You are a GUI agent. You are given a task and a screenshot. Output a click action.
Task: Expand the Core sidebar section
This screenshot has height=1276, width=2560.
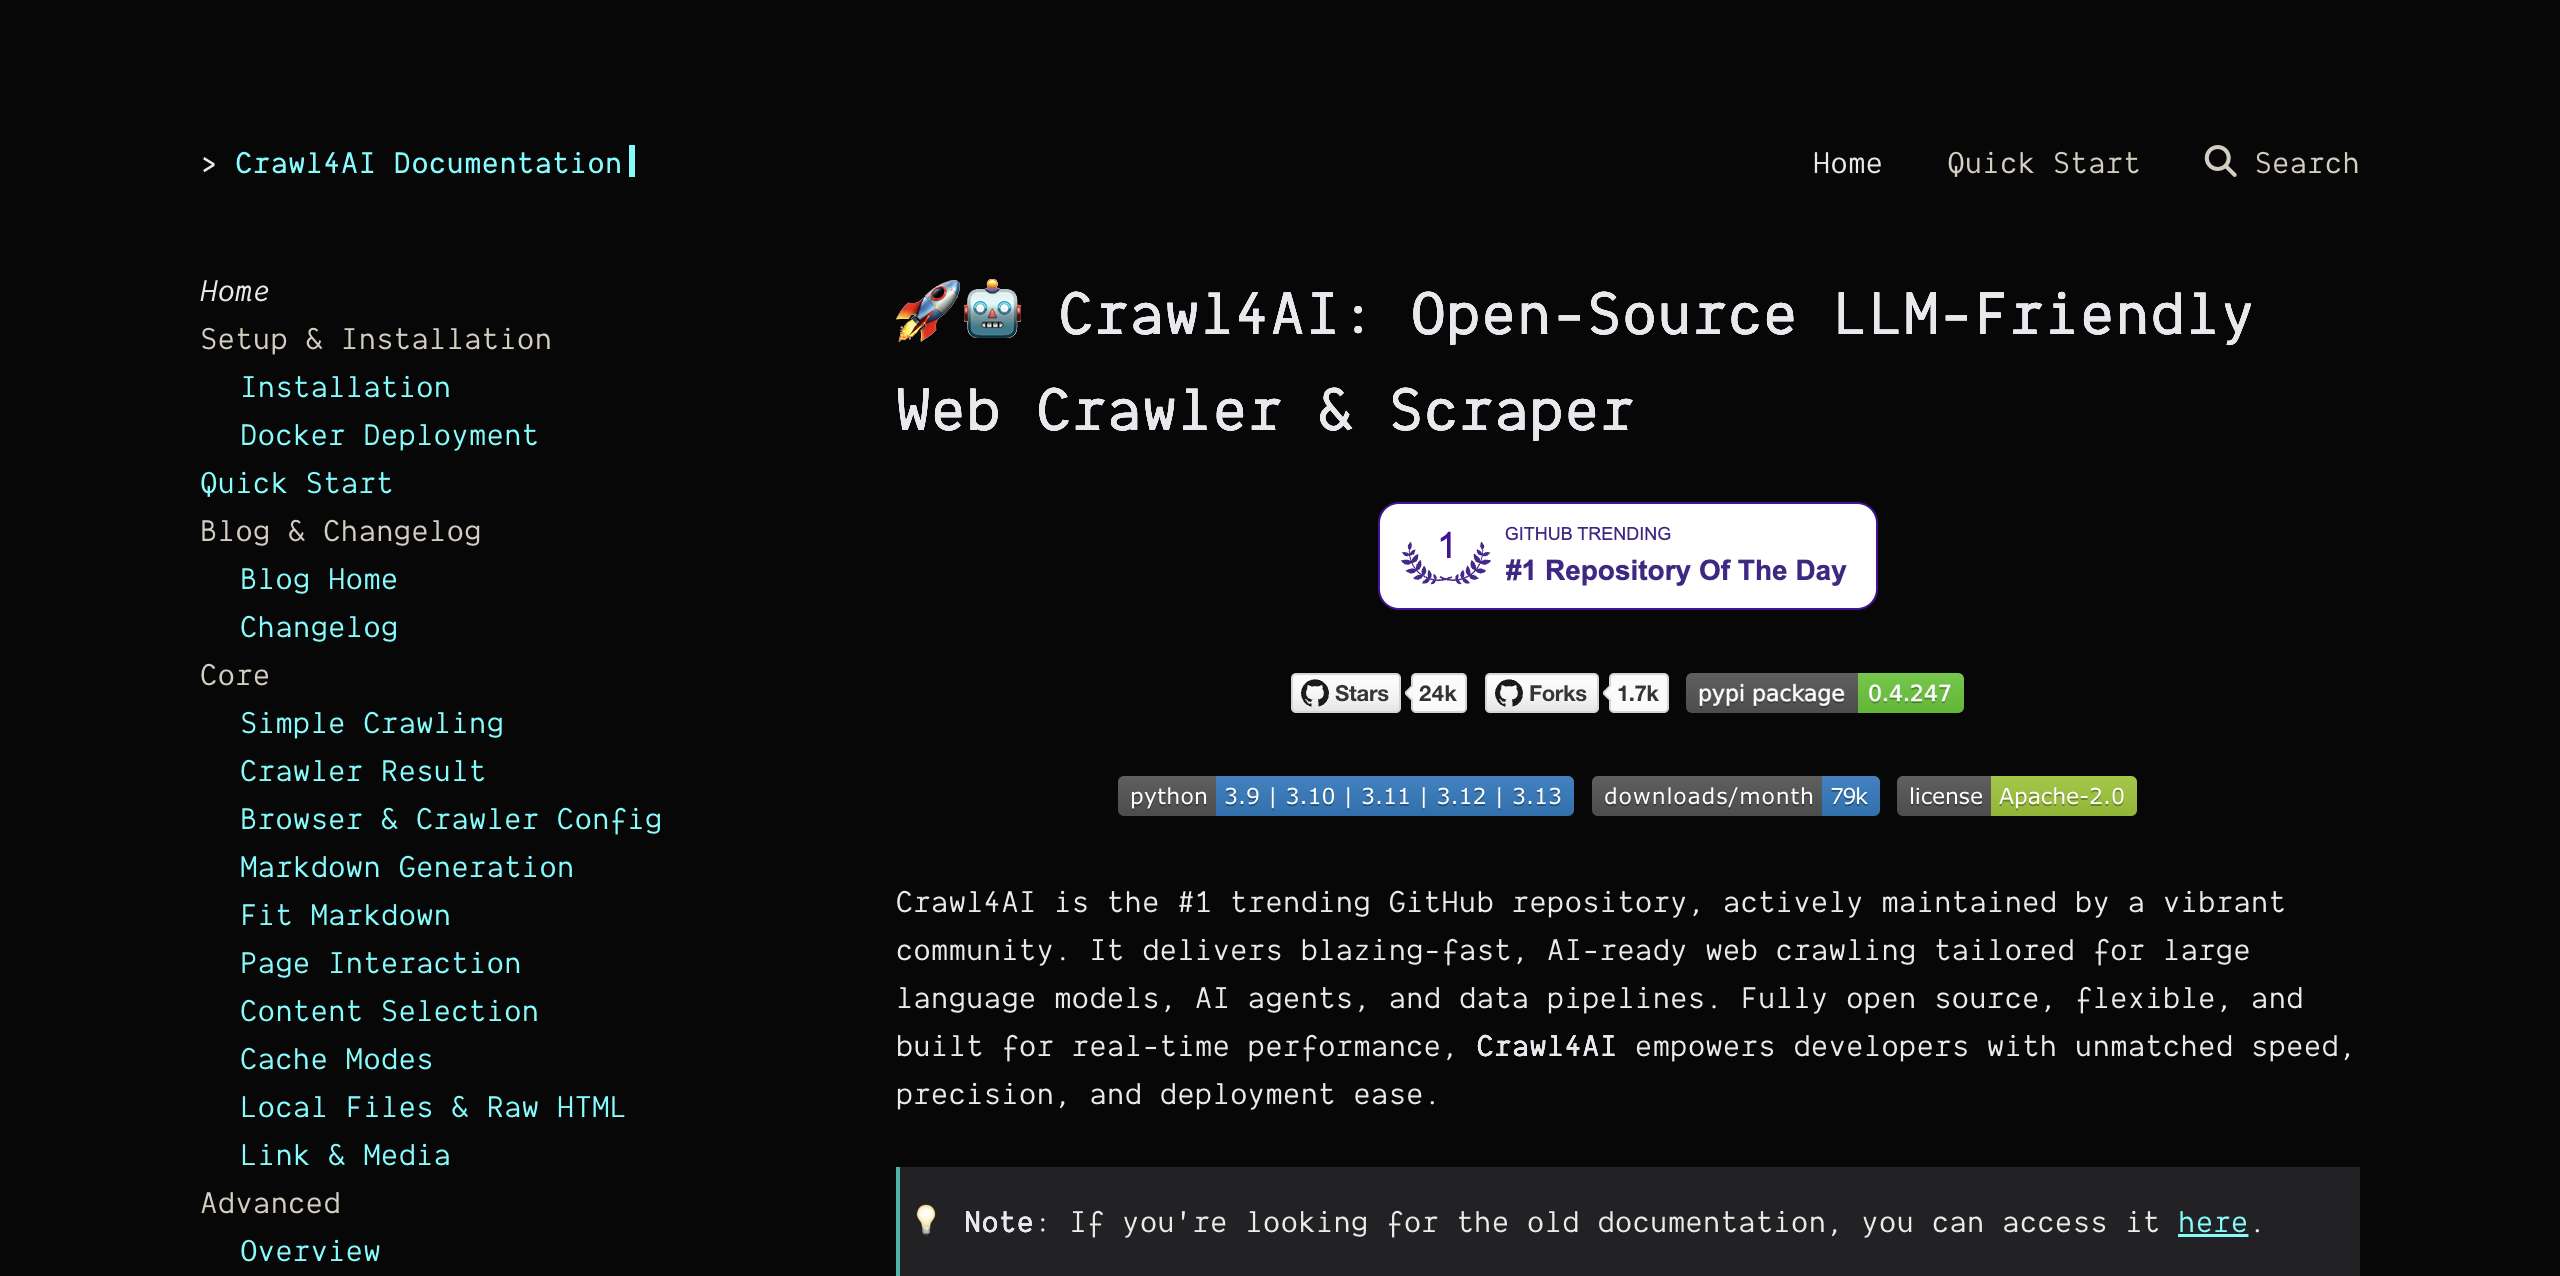[x=234, y=675]
